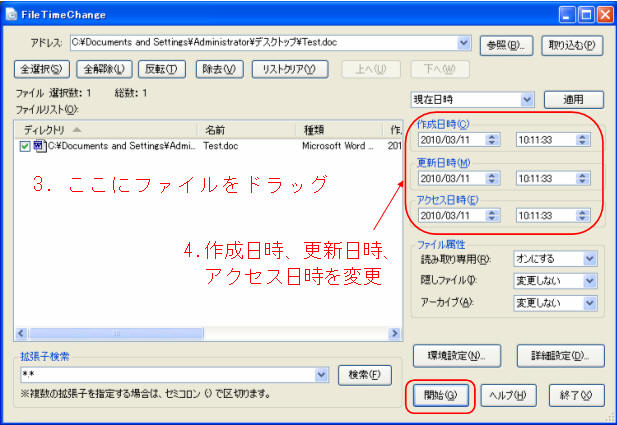The image size is (617, 425).
Task: Click the 詳細設定(D) advanced settings button
Action: (x=560, y=356)
